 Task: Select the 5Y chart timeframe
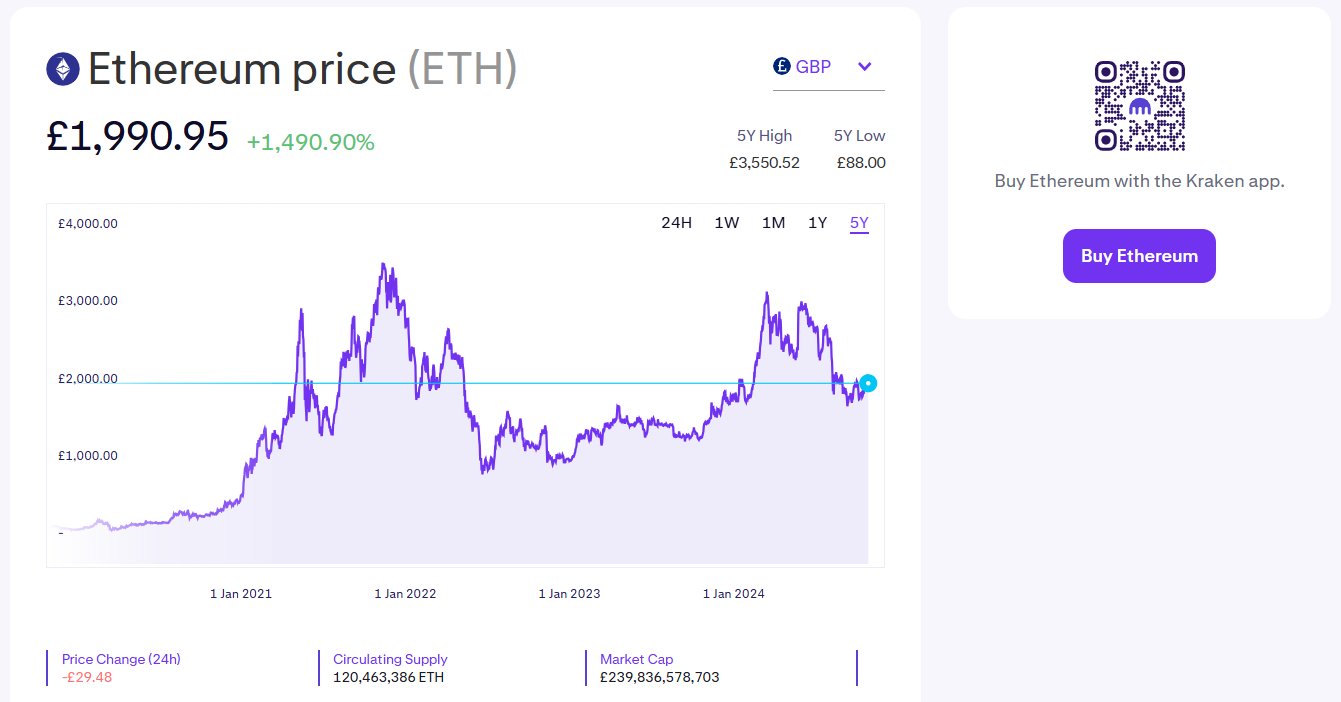click(859, 222)
